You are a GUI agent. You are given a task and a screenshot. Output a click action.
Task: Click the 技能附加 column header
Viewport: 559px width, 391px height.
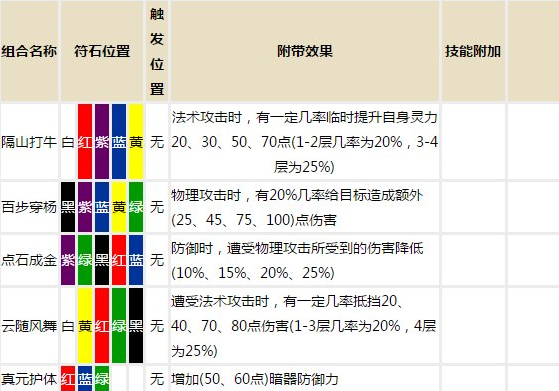tap(473, 51)
